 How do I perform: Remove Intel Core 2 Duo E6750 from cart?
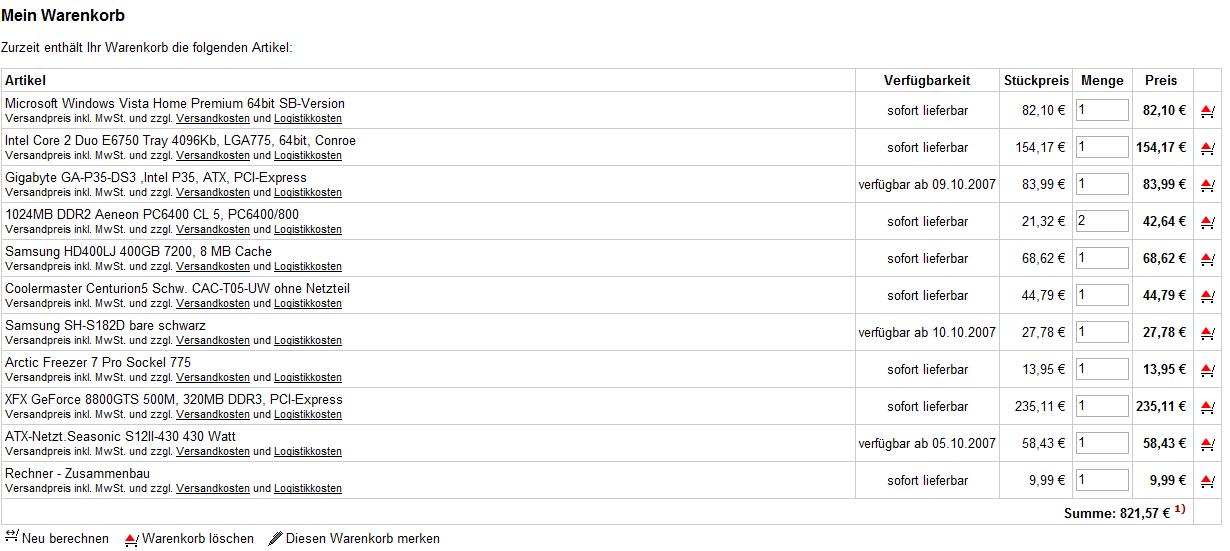pos(1207,148)
